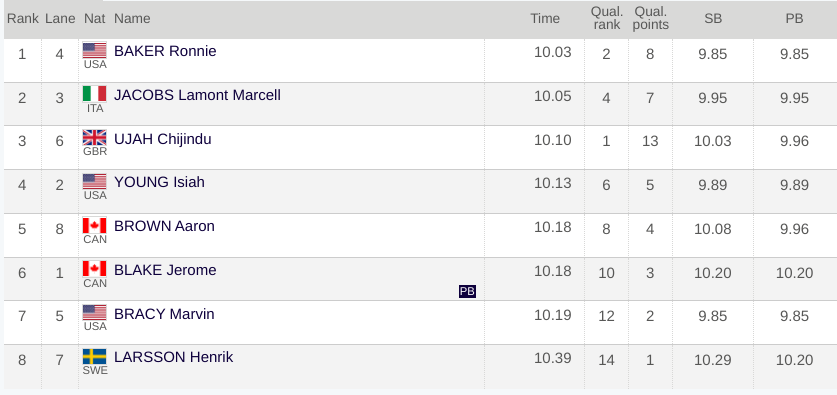Viewport: 837px width, 395px height.
Task: Click the Qual. points column header
Action: (651, 19)
